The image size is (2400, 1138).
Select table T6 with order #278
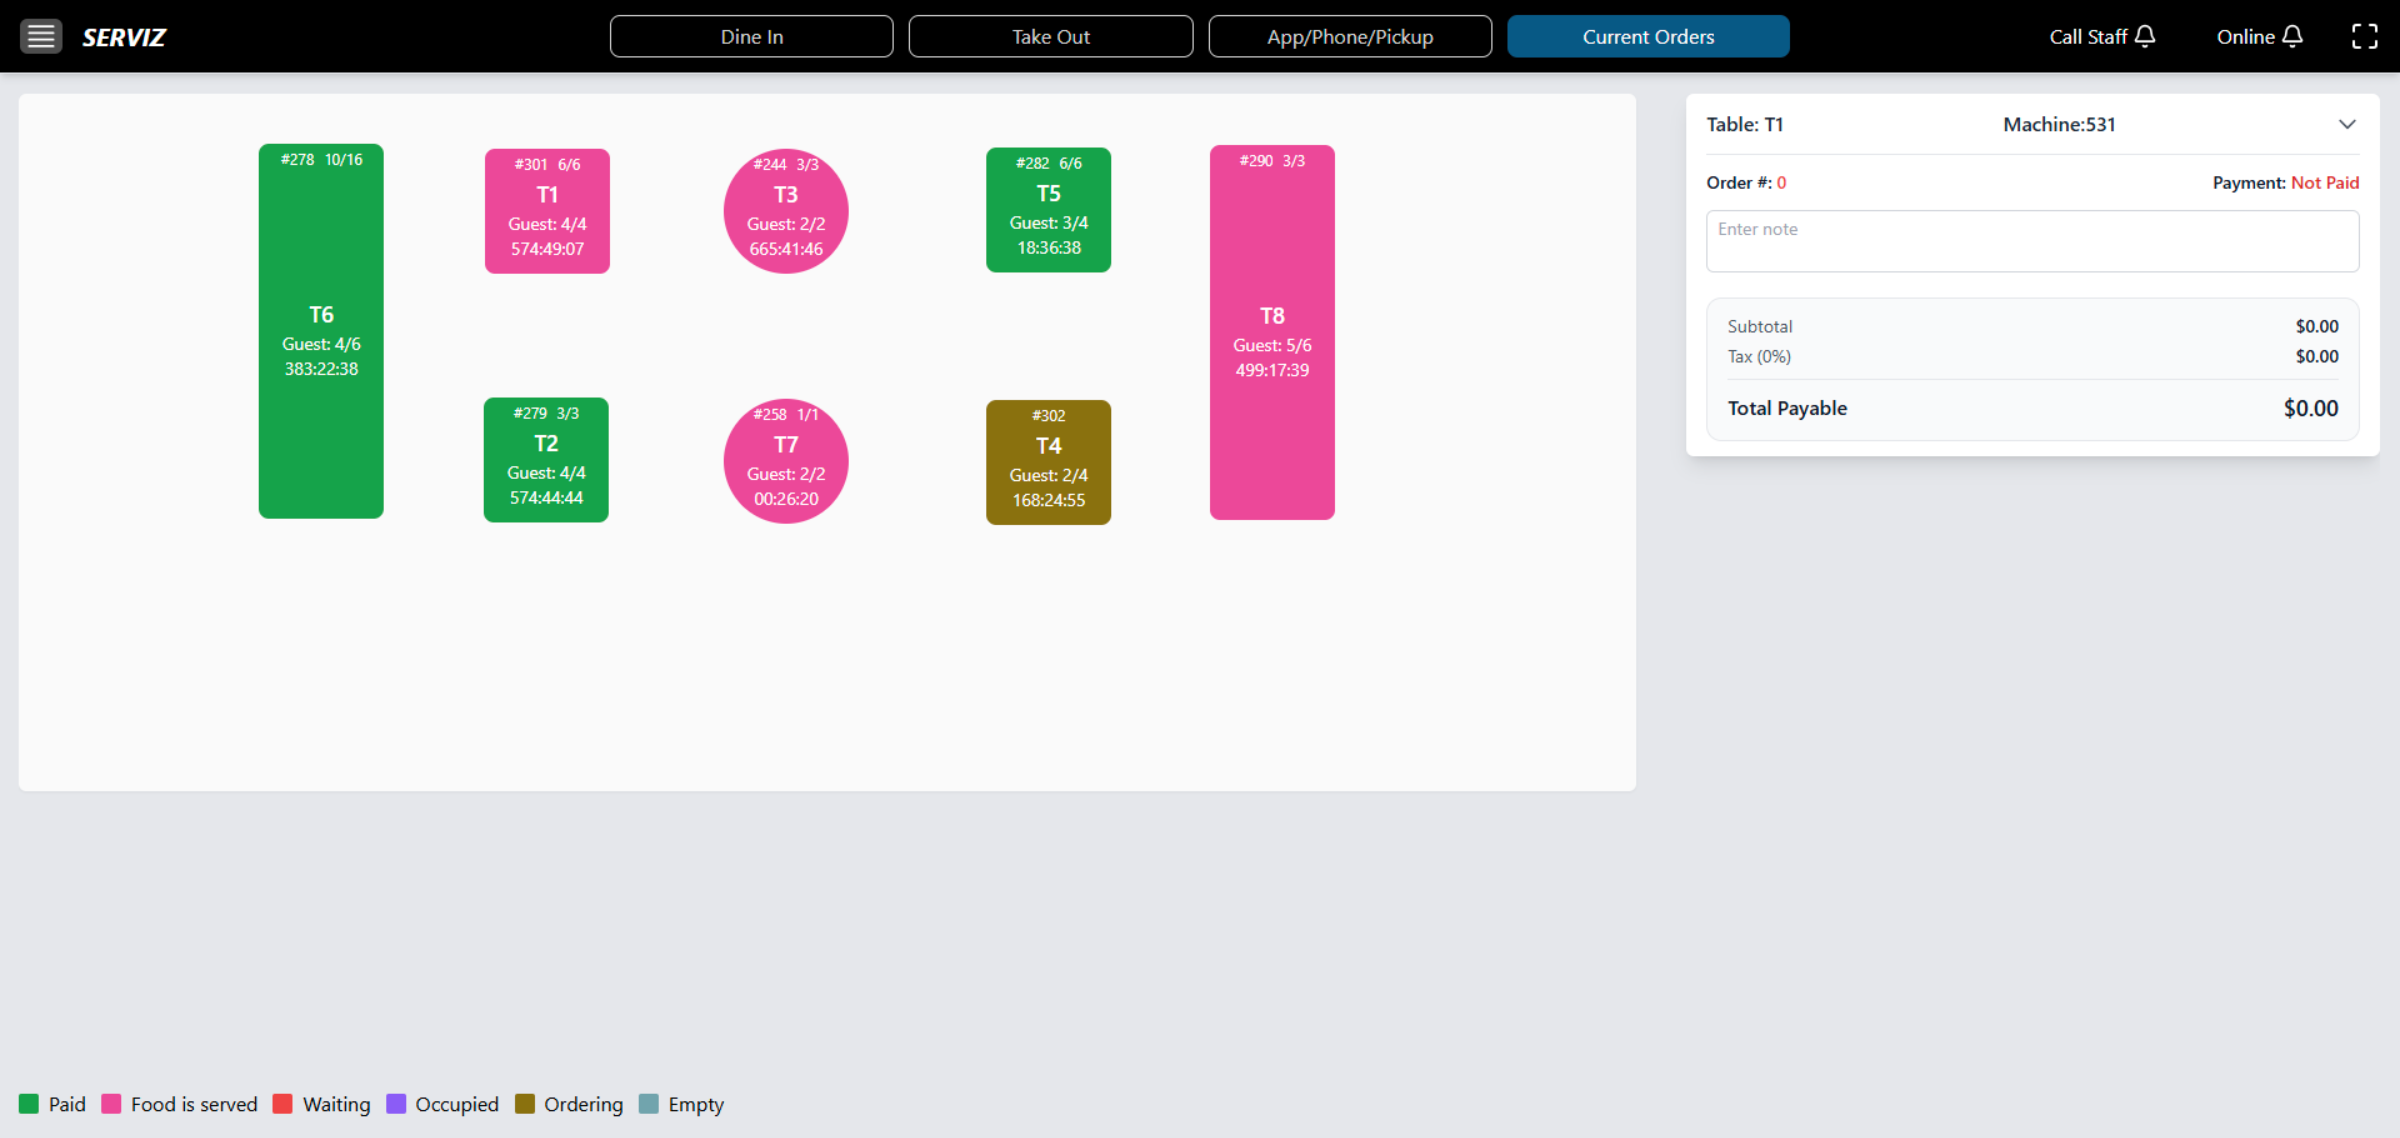click(x=320, y=330)
